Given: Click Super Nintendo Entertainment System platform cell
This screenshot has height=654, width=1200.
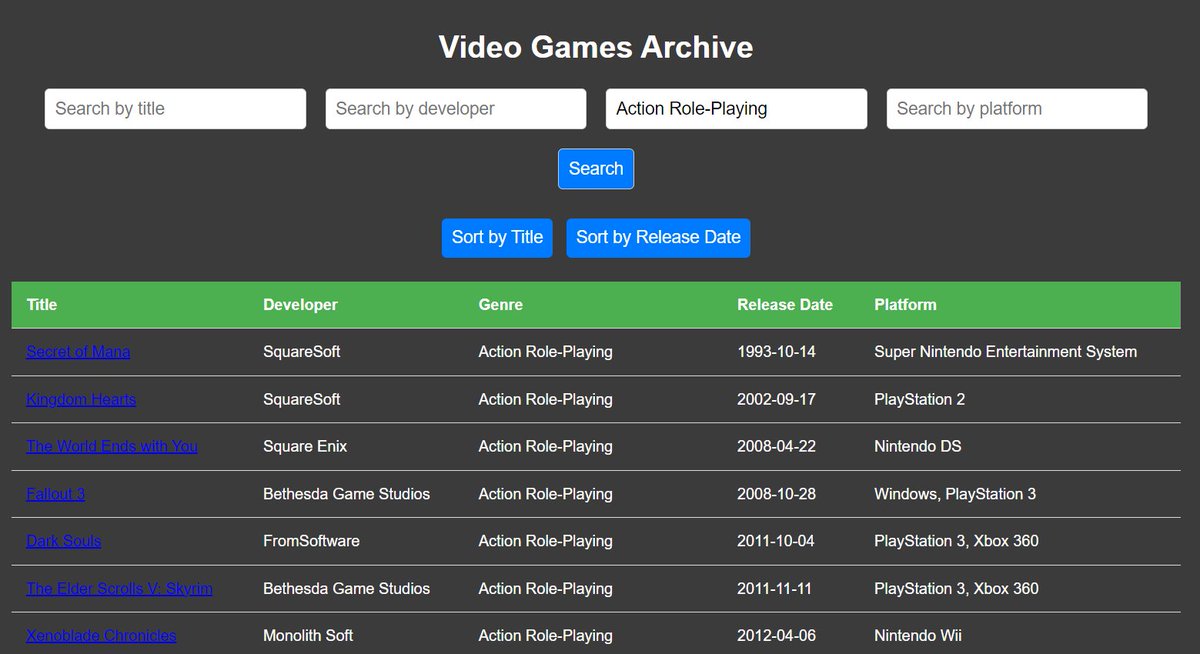Looking at the screenshot, I should (1006, 352).
